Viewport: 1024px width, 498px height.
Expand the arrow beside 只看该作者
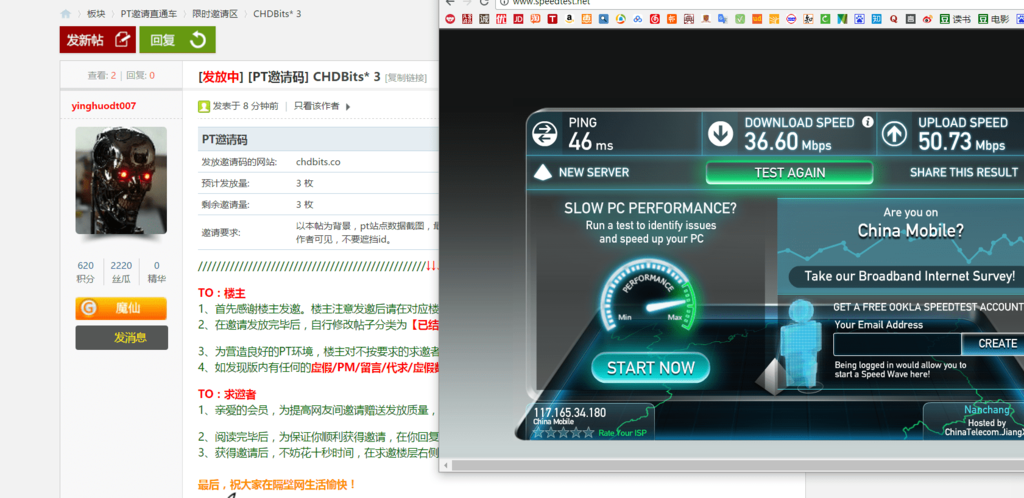click(347, 106)
